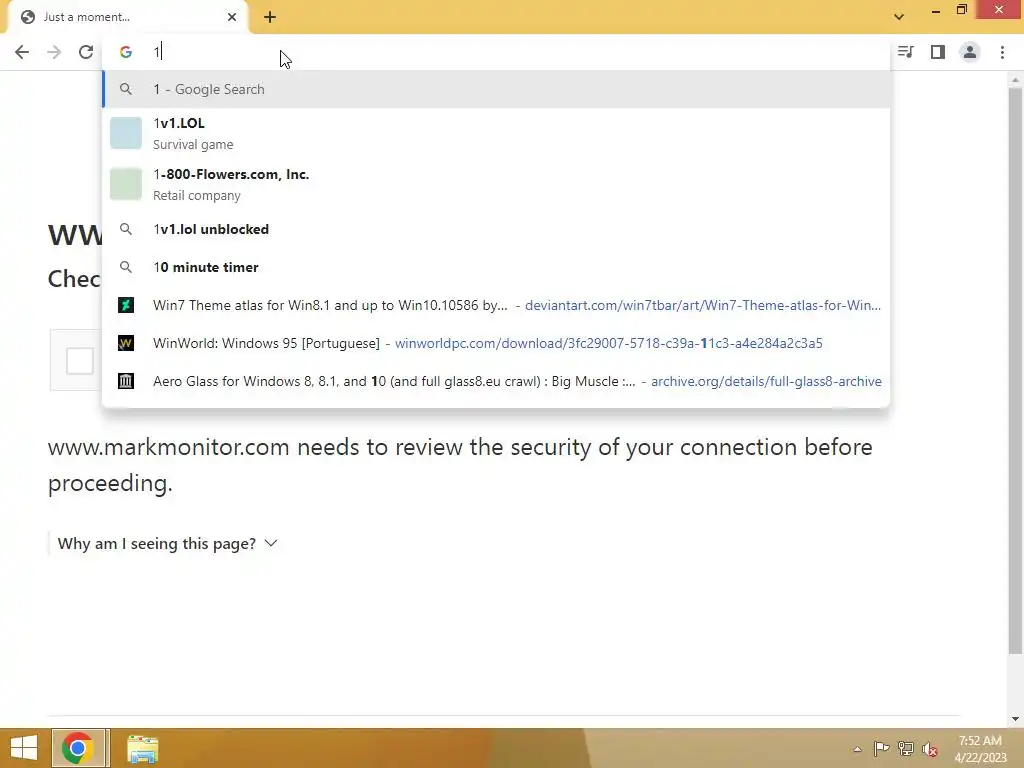
Task: Open the media controls icon
Action: pyautogui.click(x=905, y=52)
